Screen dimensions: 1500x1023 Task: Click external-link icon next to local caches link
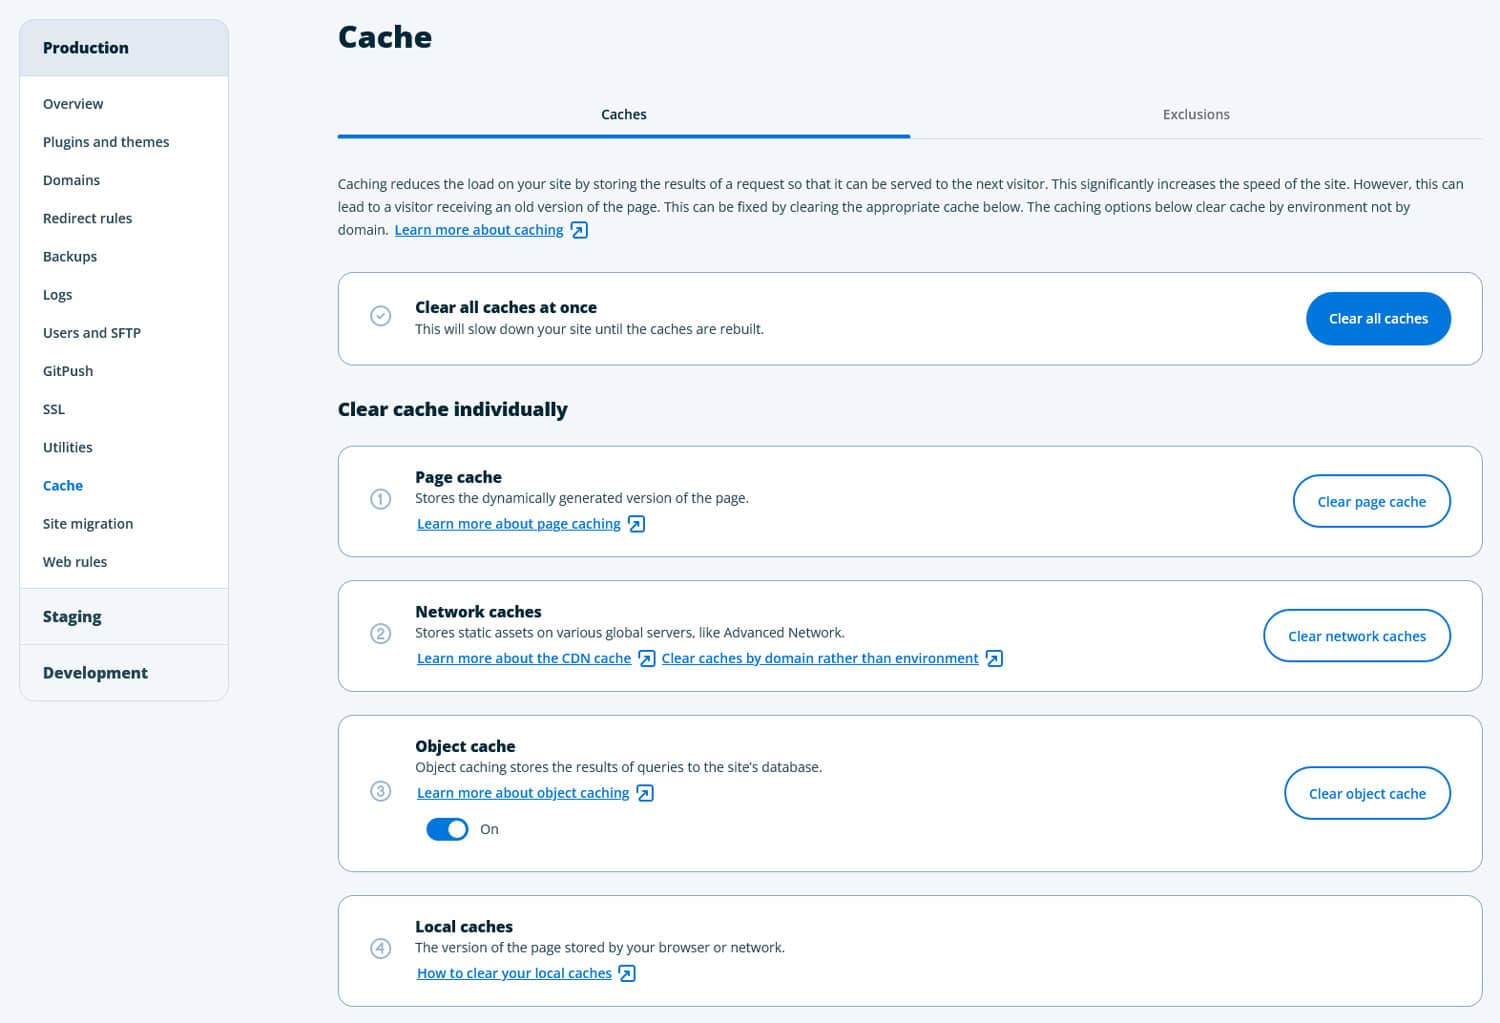[627, 973]
